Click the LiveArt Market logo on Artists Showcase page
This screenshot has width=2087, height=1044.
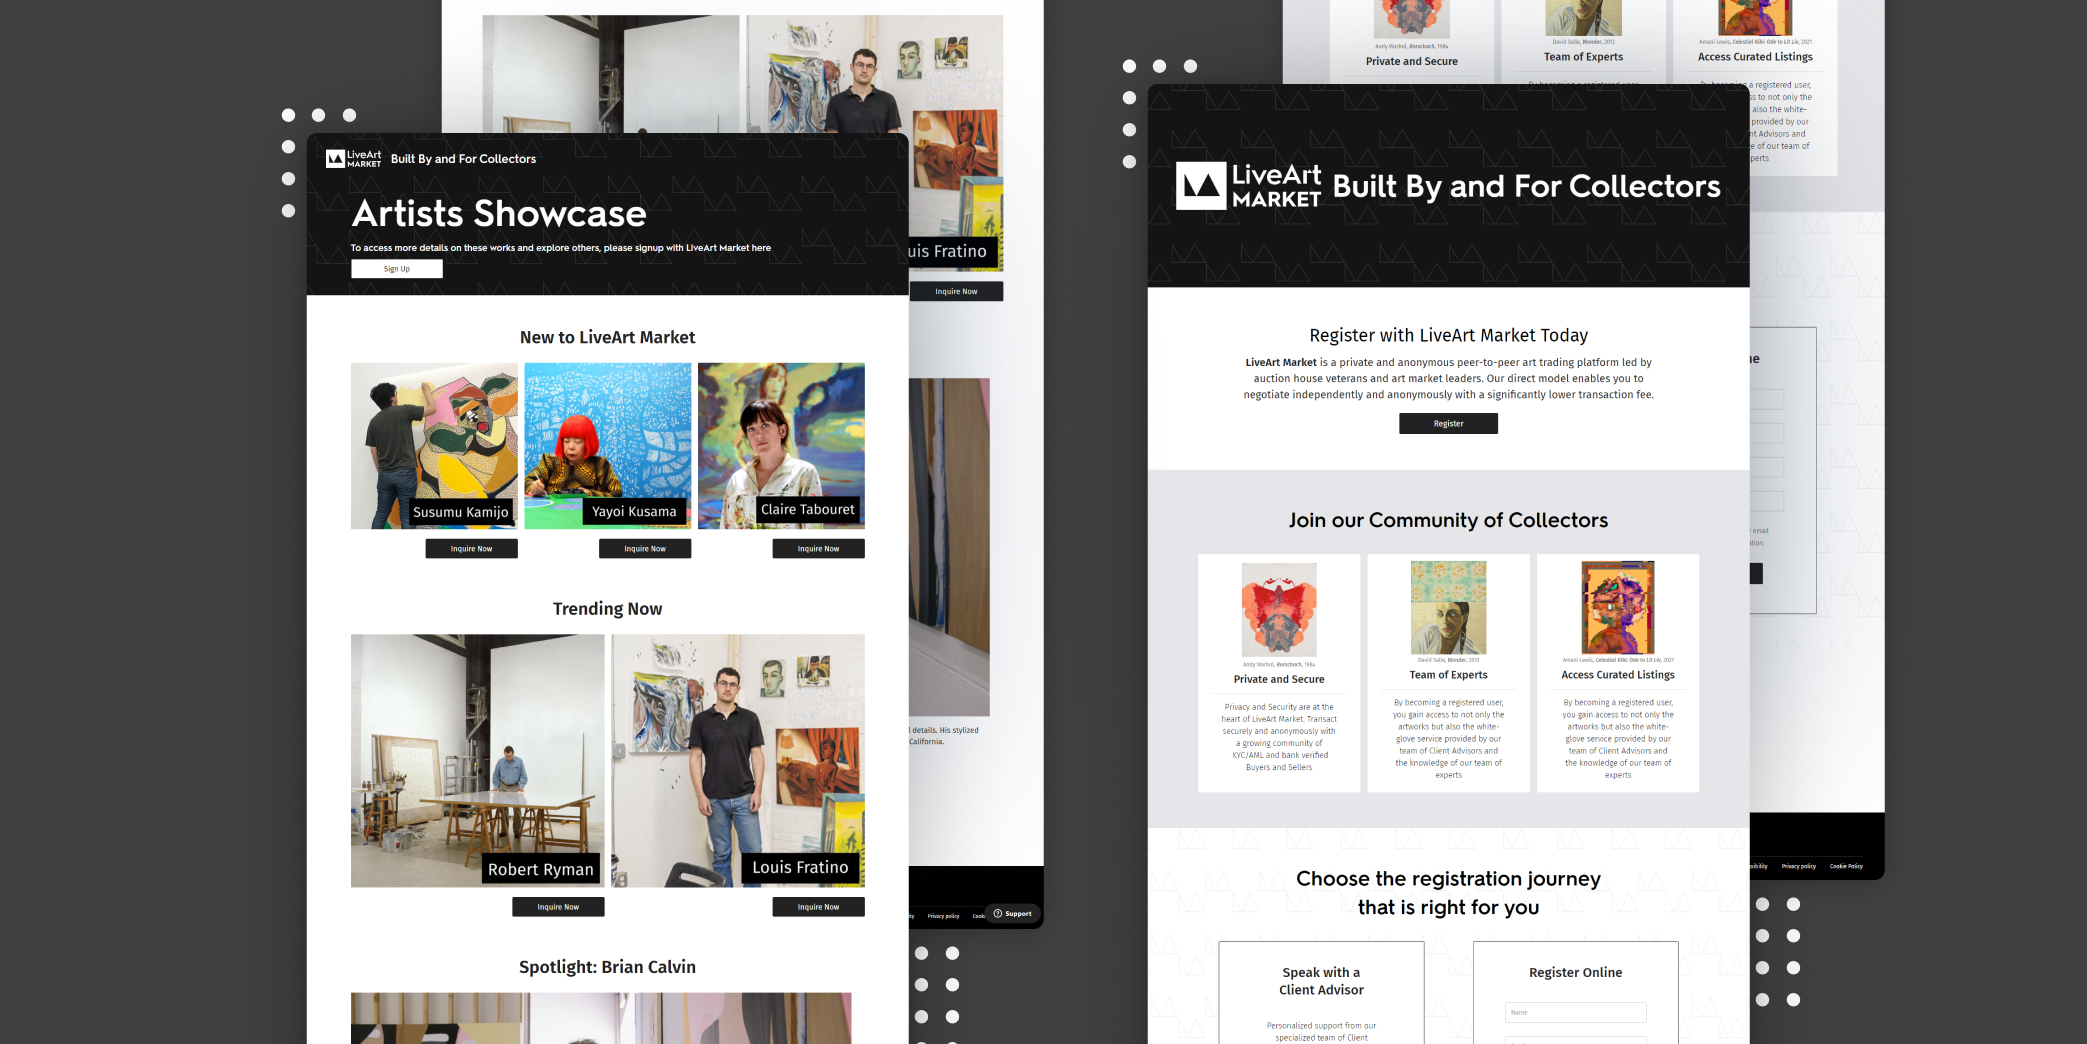tap(354, 158)
